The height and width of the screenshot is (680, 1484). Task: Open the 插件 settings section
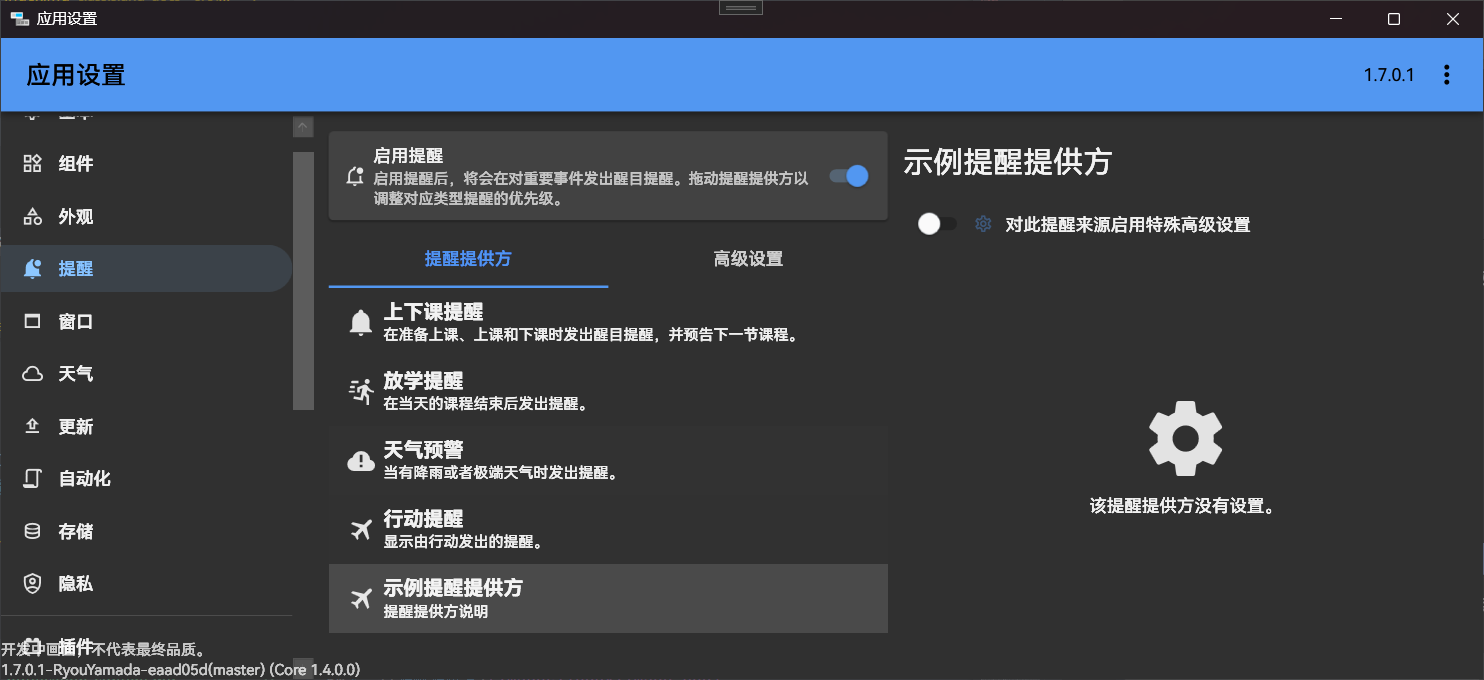coord(75,646)
